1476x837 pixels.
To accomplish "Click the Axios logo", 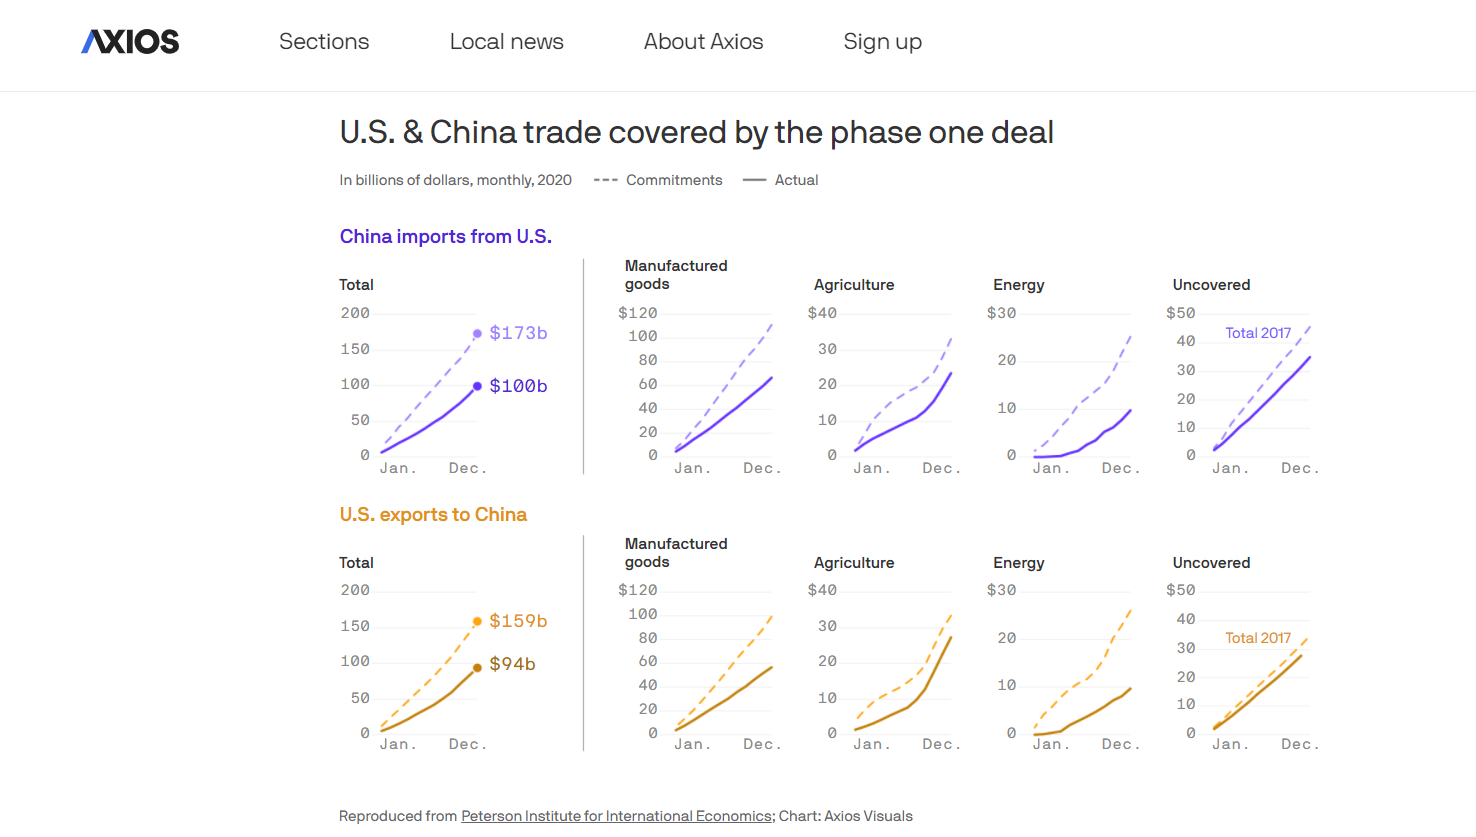I will (130, 42).
